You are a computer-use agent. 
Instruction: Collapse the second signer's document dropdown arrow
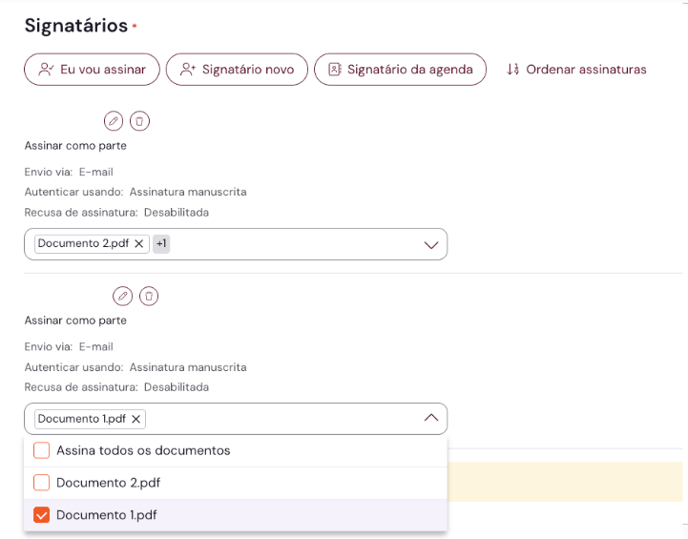(432, 419)
